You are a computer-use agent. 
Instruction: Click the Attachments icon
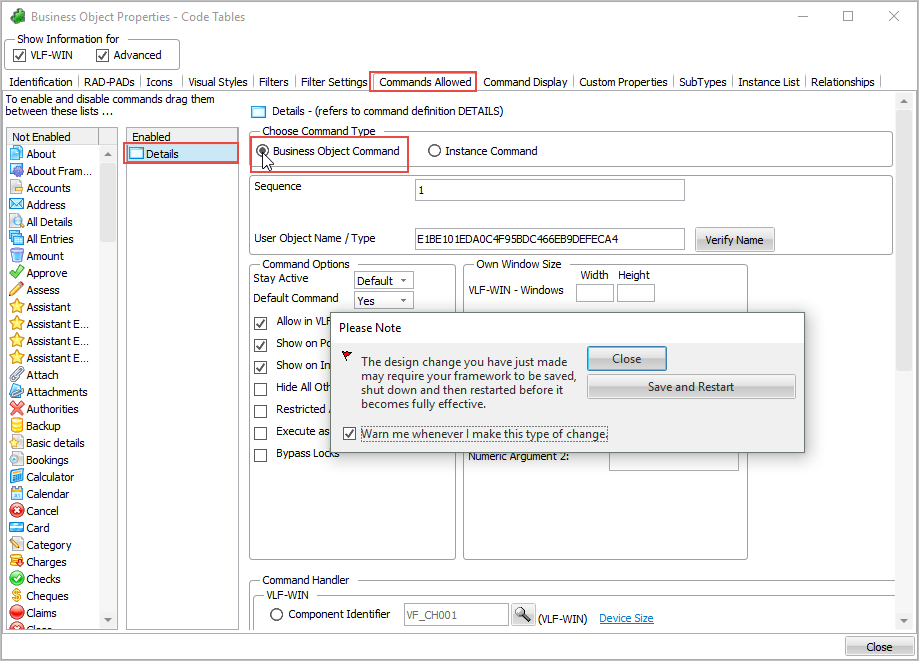pos(16,391)
